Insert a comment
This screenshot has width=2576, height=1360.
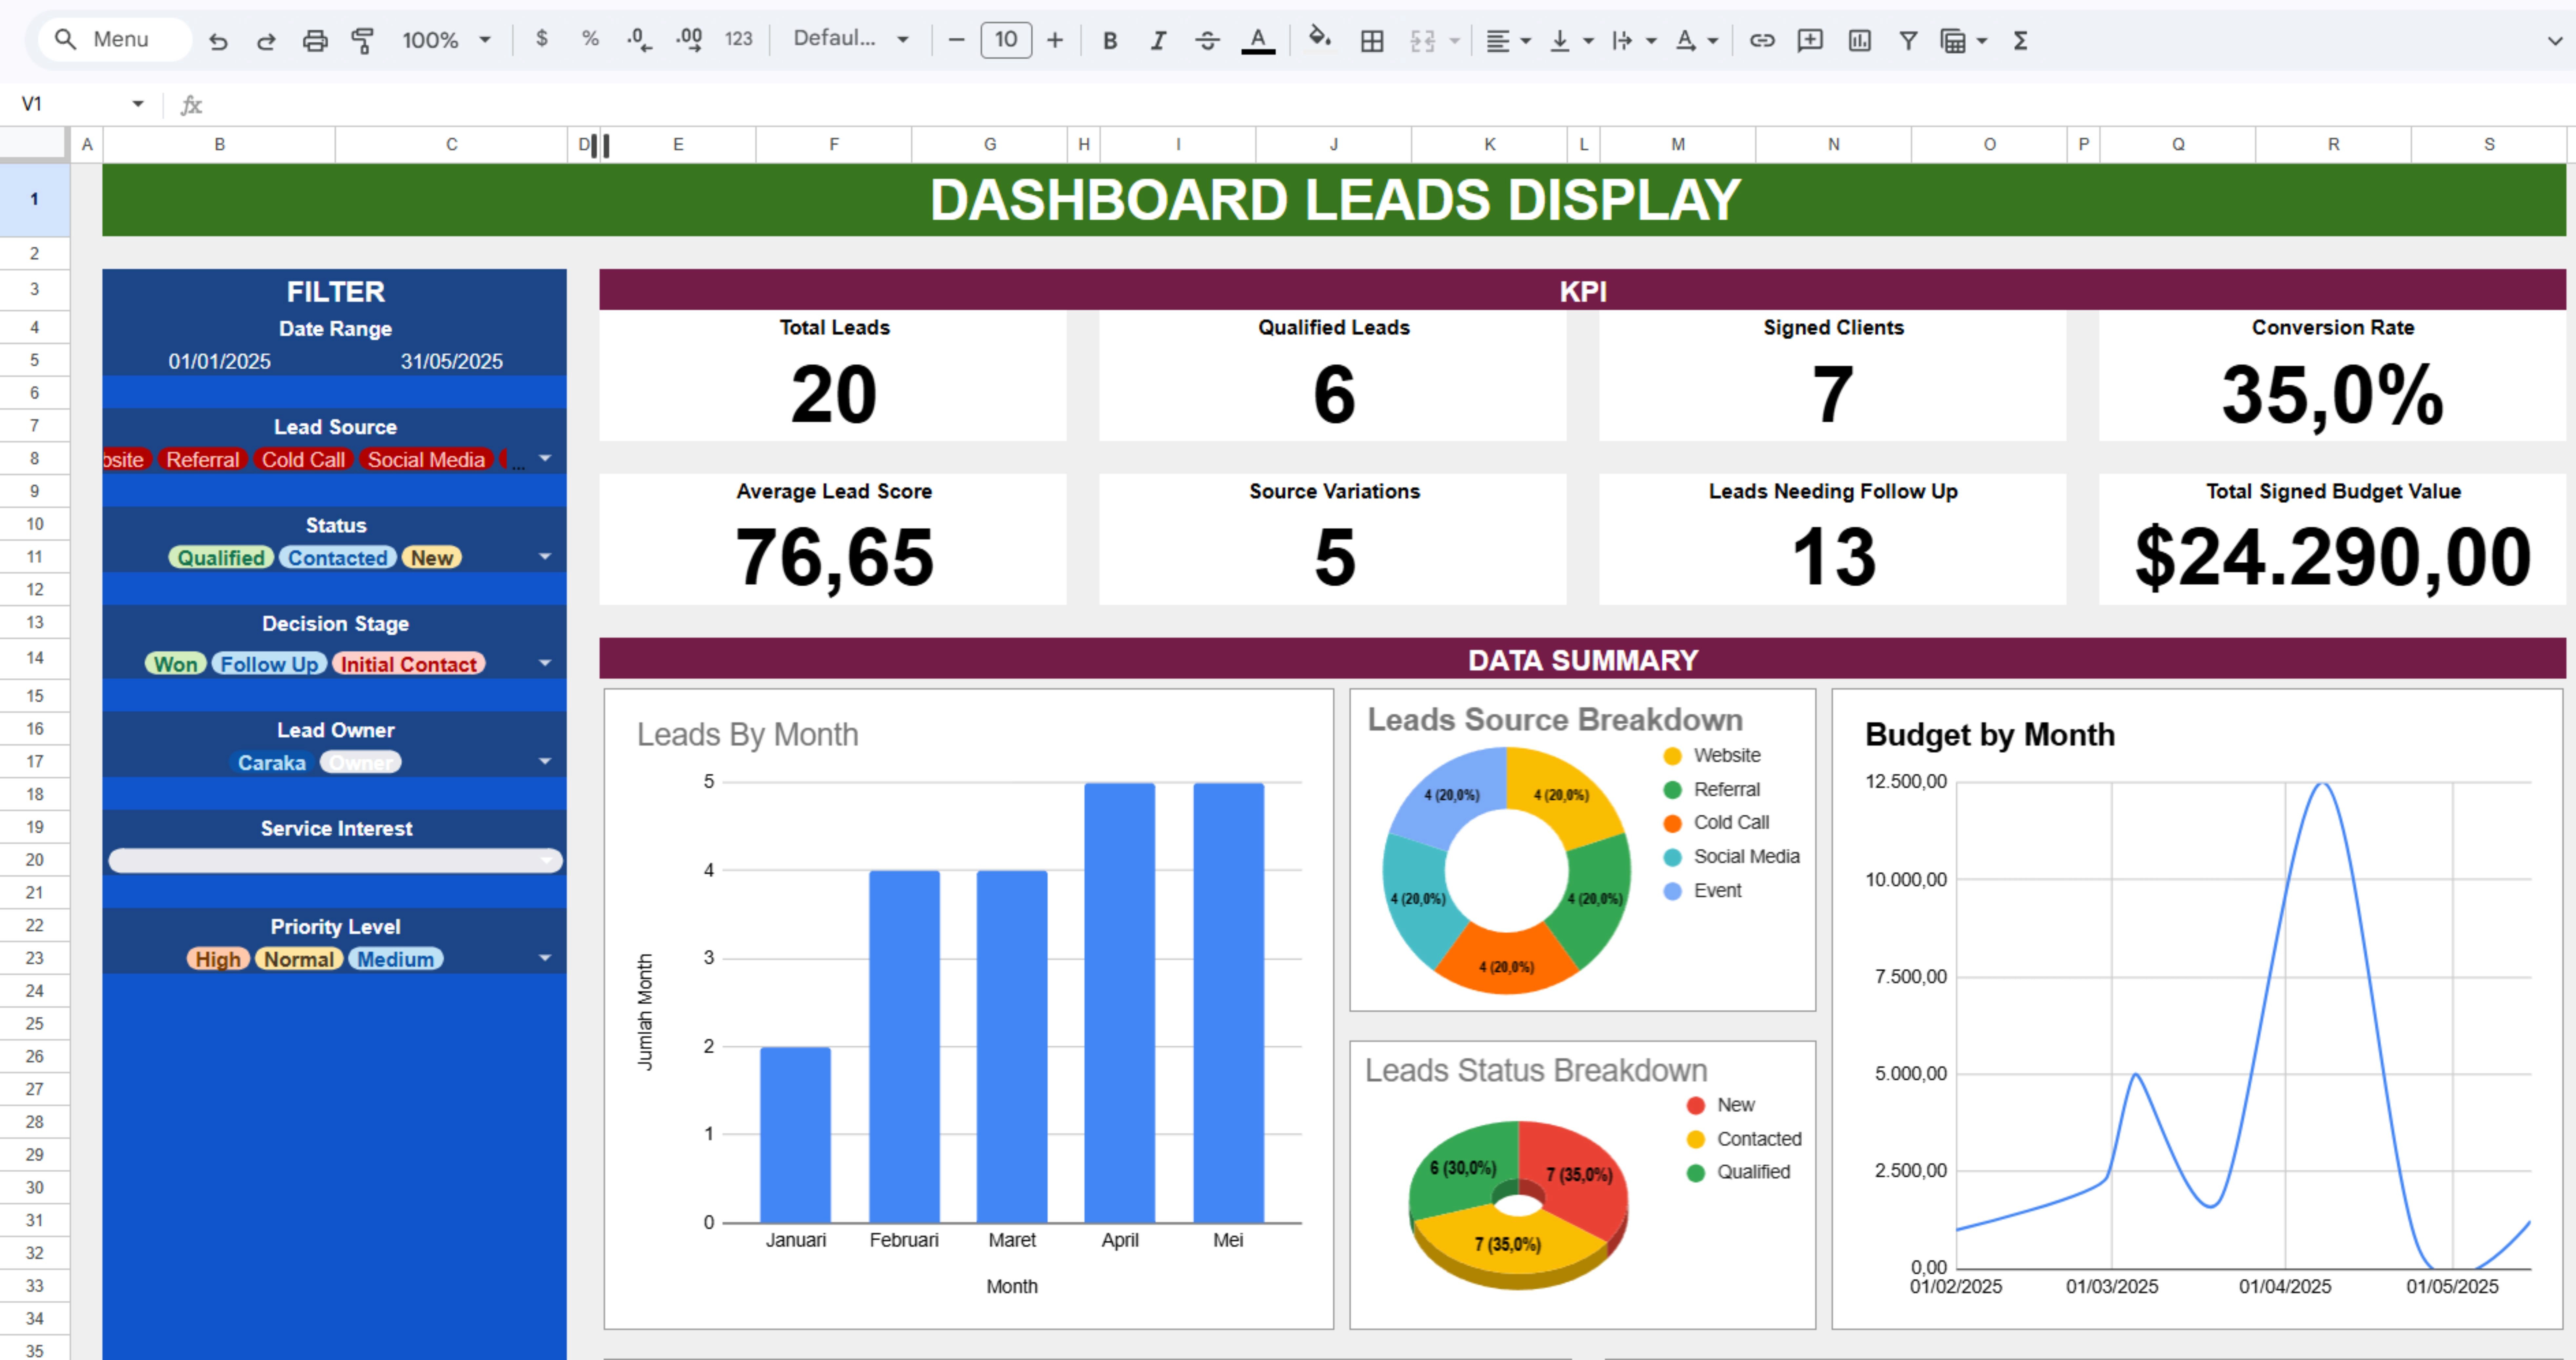(1810, 40)
